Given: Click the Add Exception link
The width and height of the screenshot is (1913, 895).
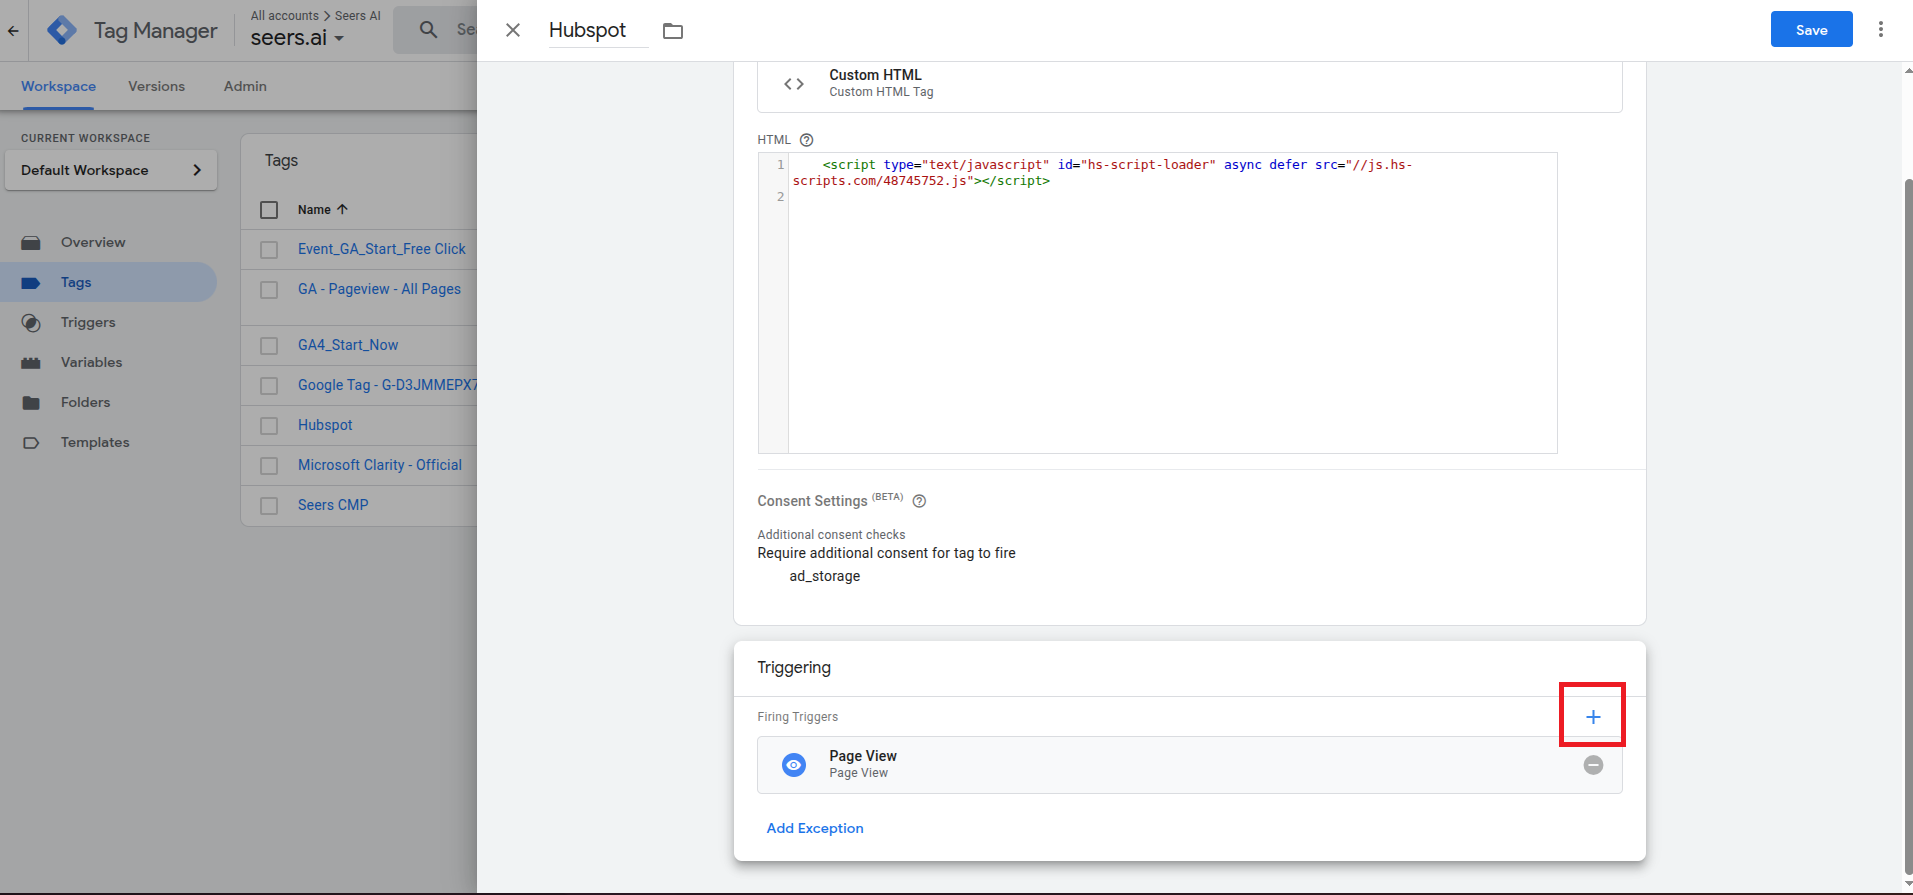Looking at the screenshot, I should pyautogui.click(x=814, y=828).
